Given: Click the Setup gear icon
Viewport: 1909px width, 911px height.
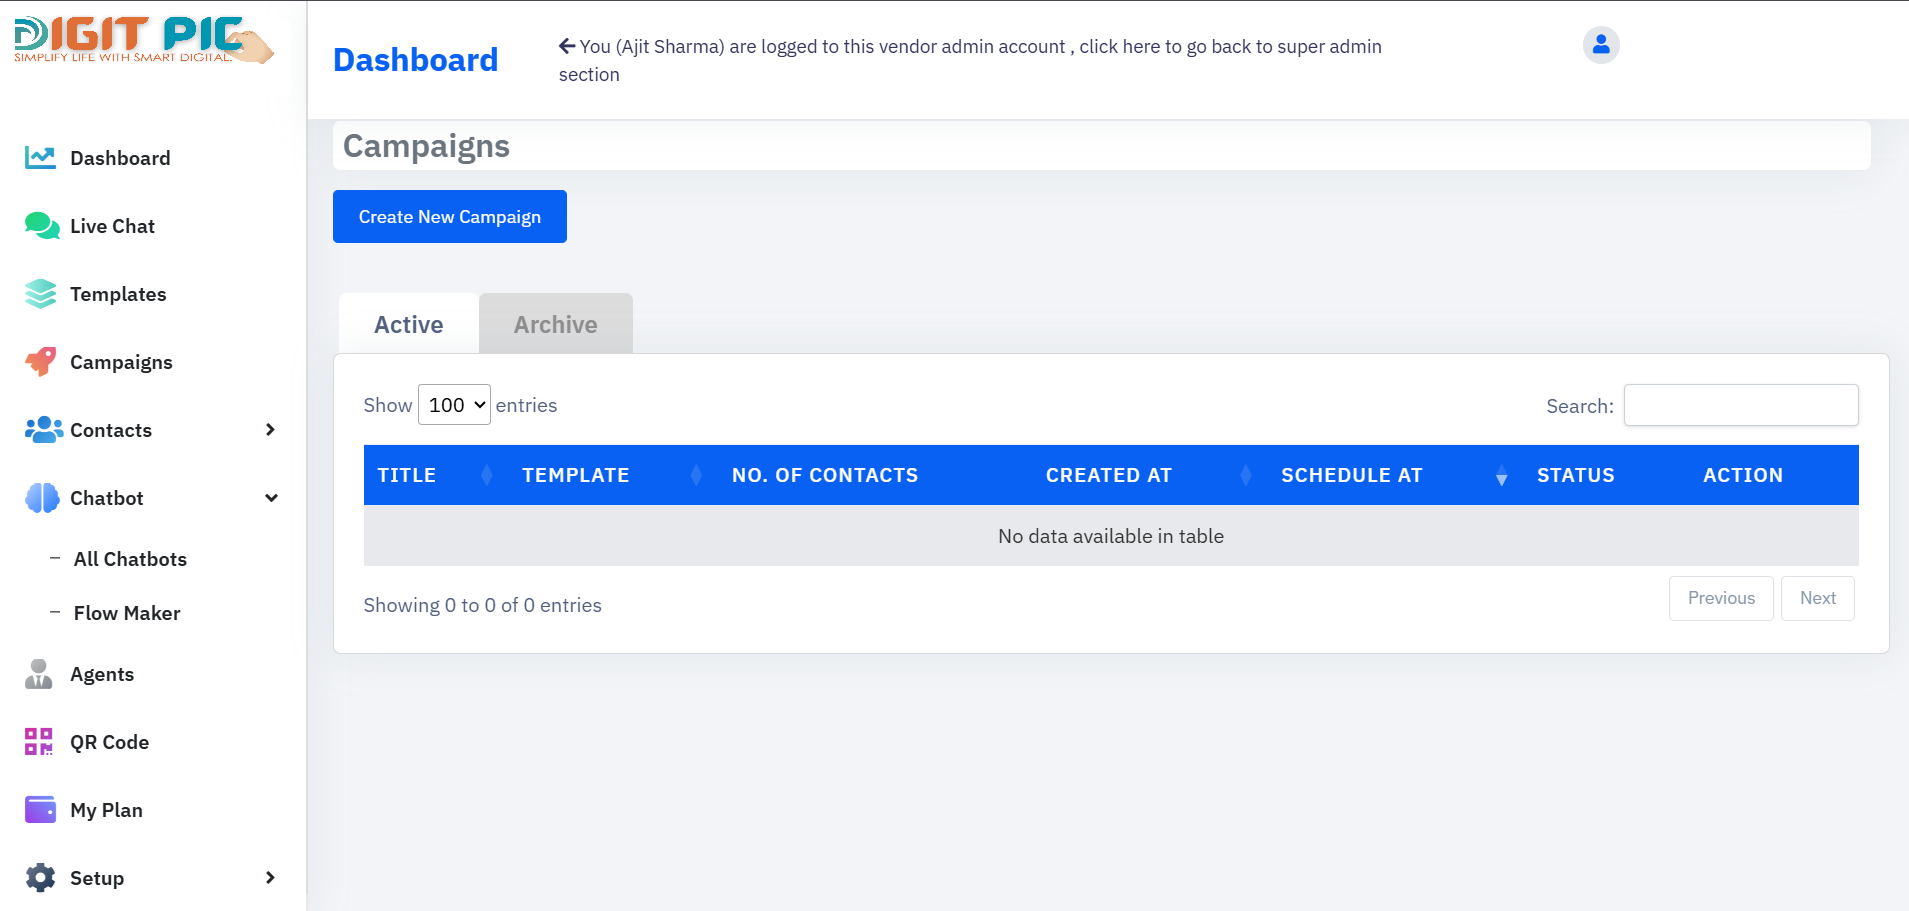Looking at the screenshot, I should (40, 878).
